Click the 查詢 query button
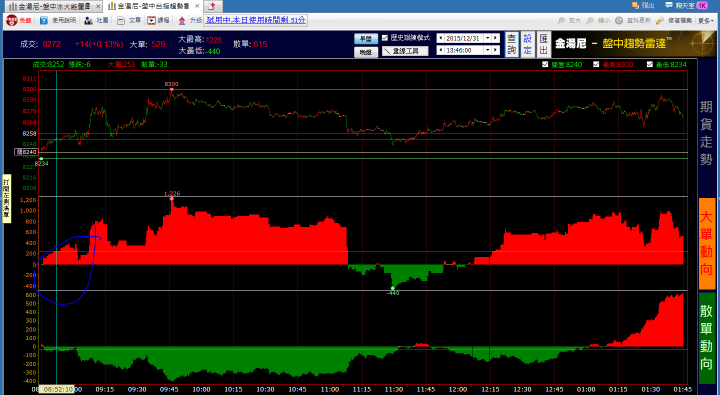This screenshot has height=395, width=720. pos(512,45)
